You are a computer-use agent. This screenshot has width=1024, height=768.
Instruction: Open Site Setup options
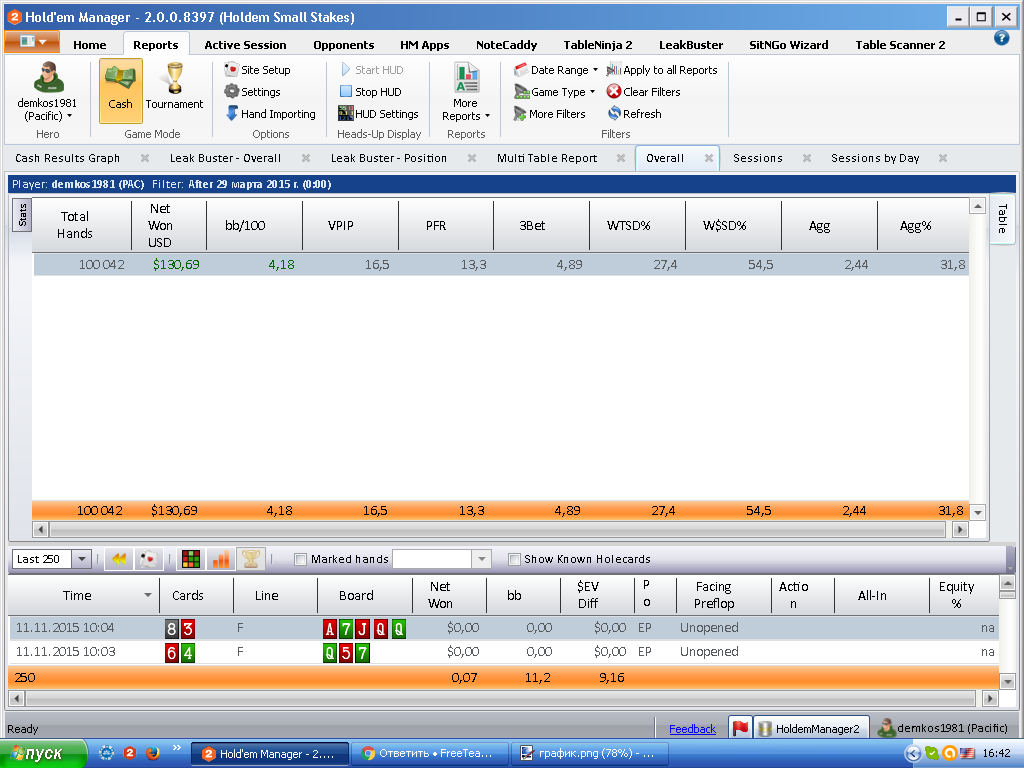257,70
